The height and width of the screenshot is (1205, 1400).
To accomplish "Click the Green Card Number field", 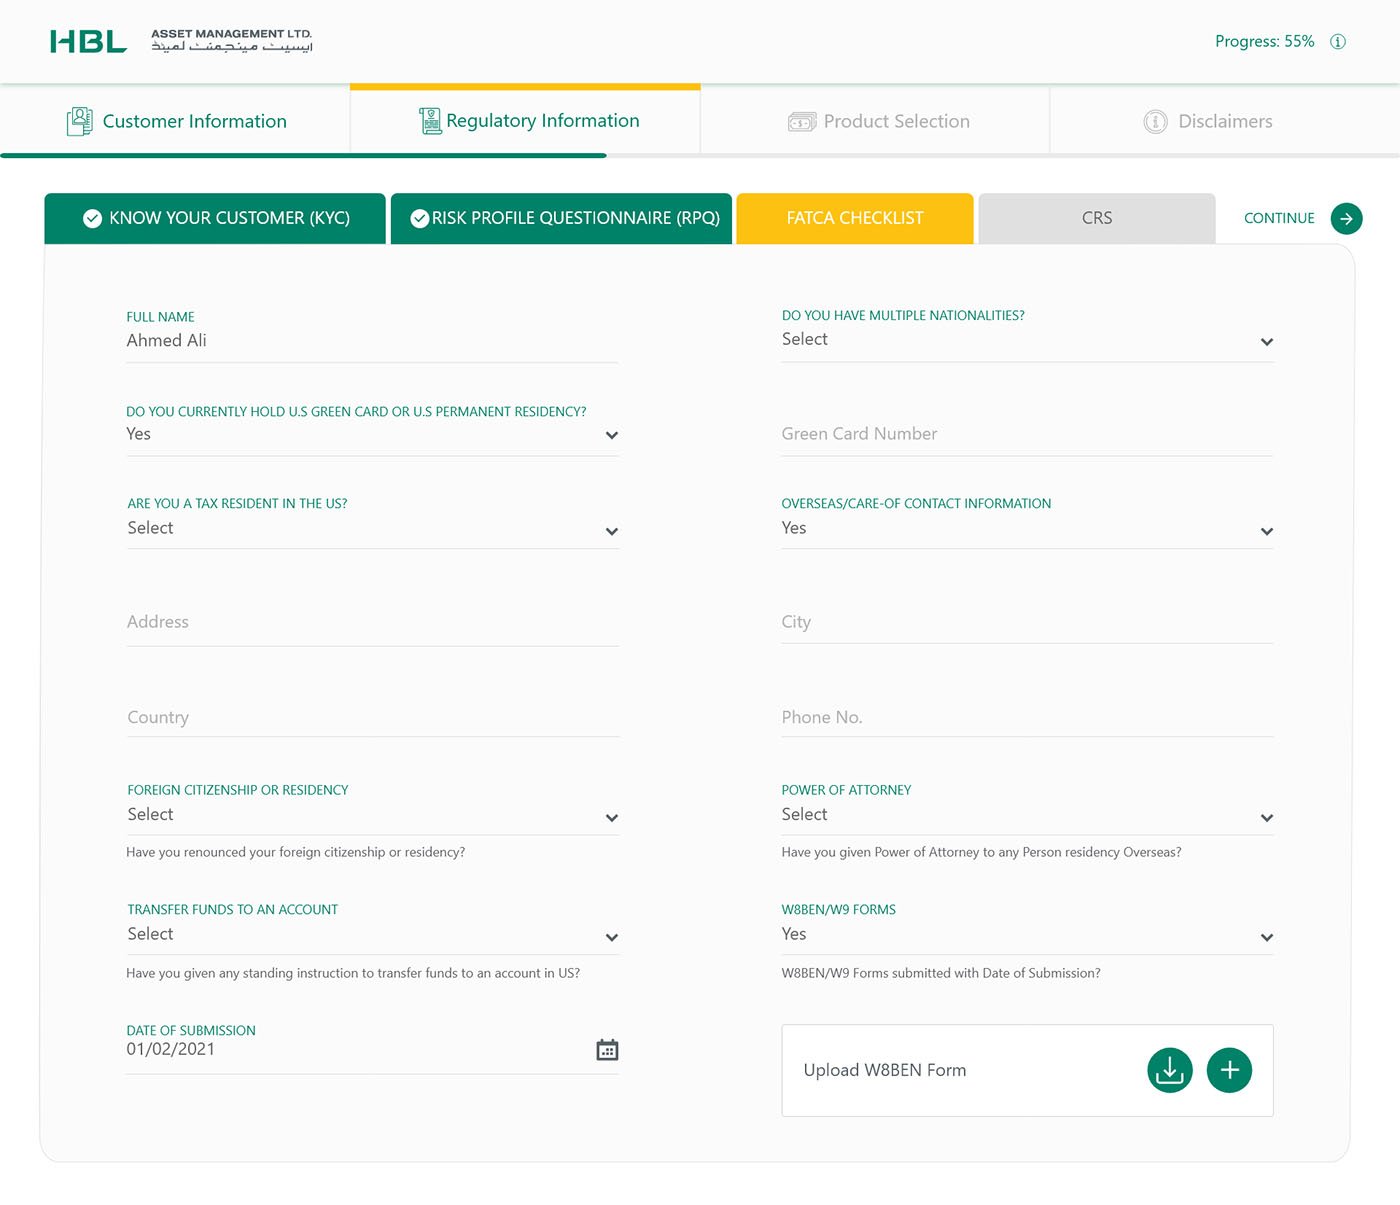I will pyautogui.click(x=1027, y=434).
